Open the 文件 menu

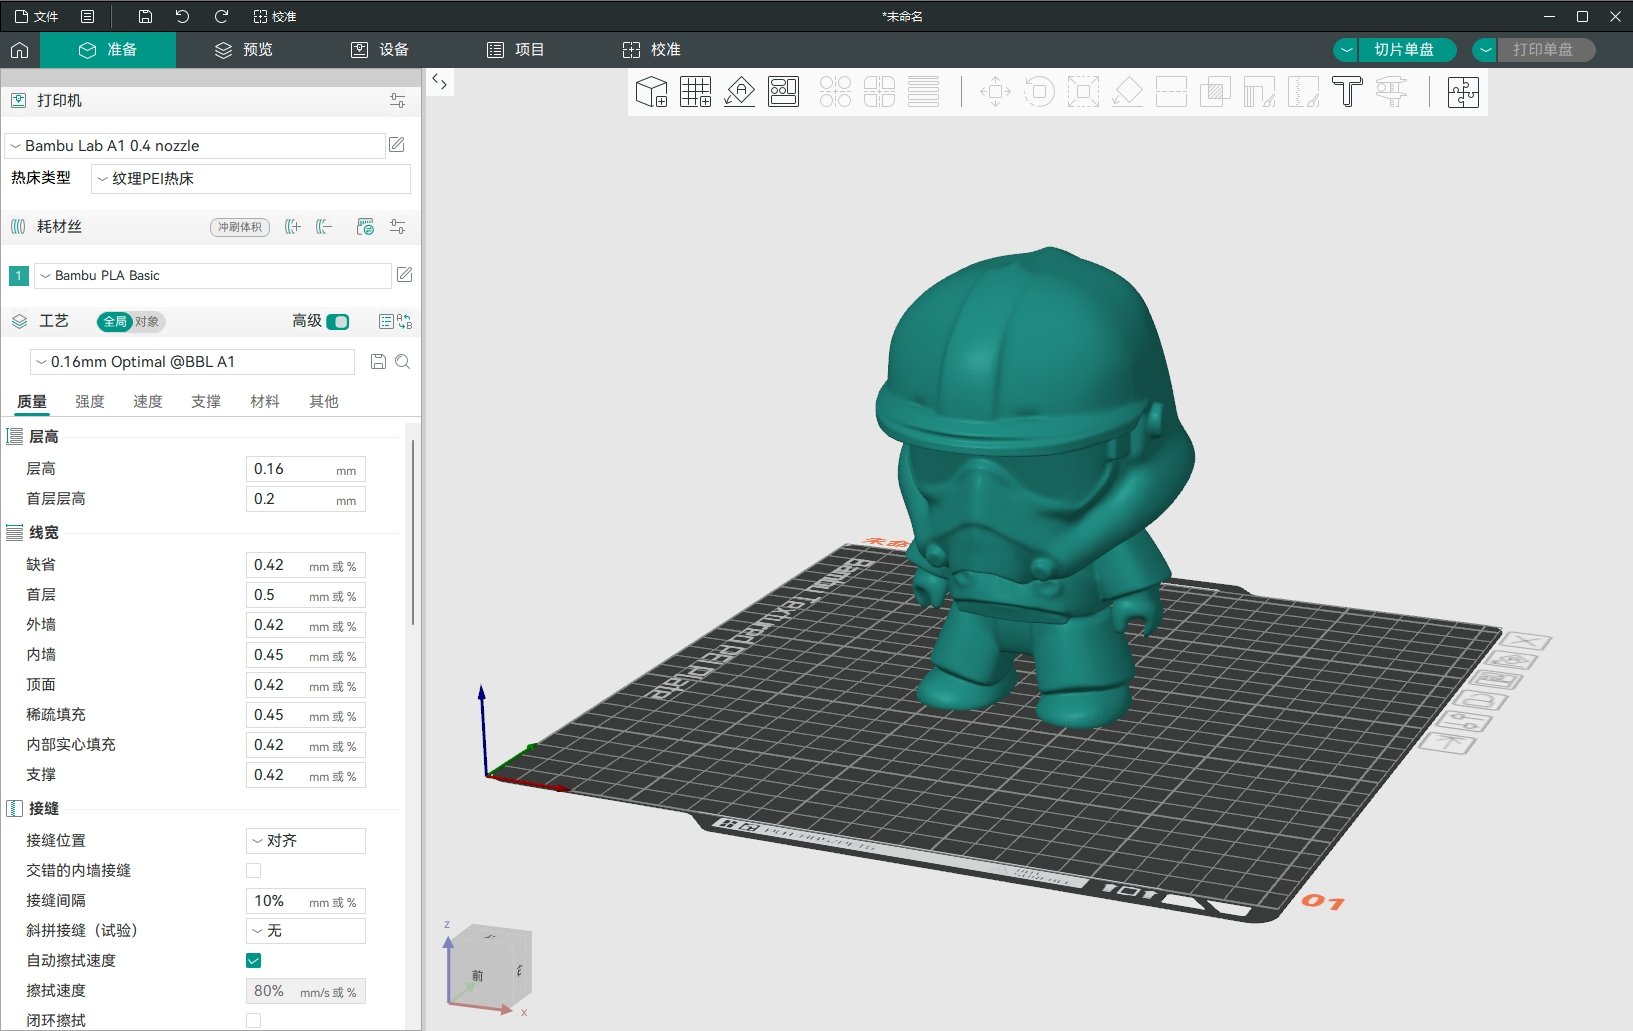tap(36, 16)
